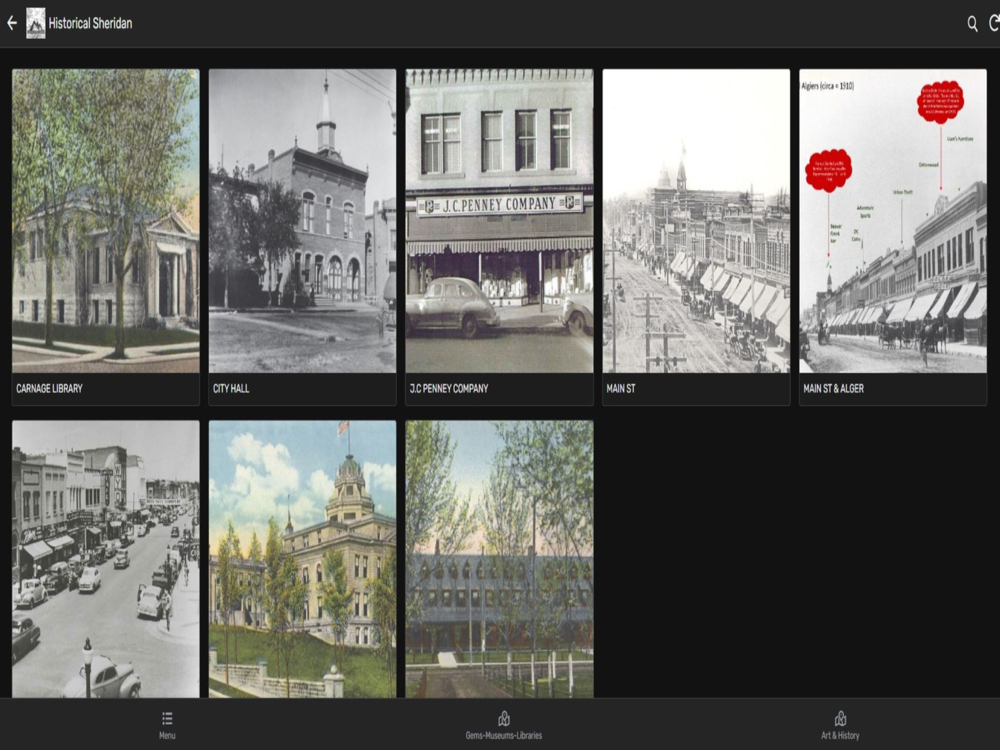1000x750 pixels.
Task: Open the Main St historic street photo
Action: click(696, 220)
